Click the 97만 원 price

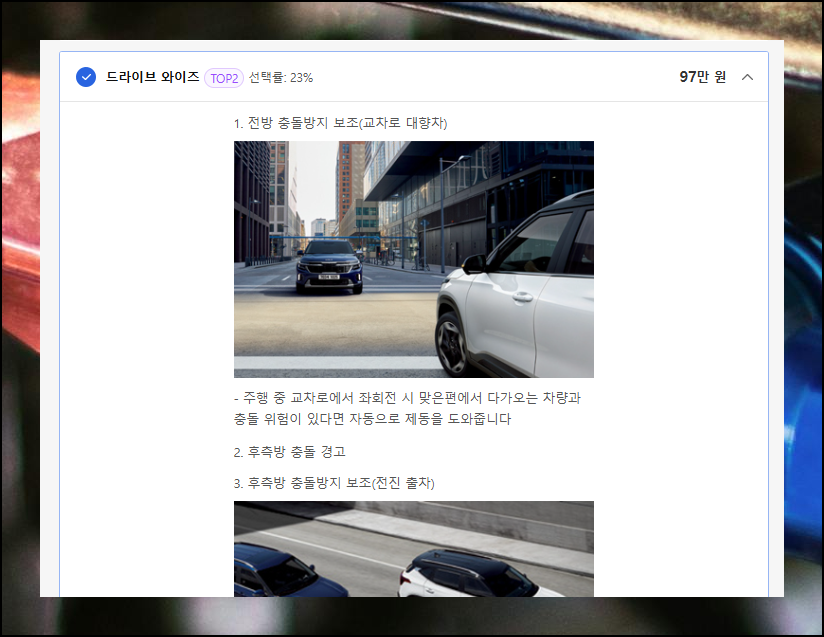click(x=703, y=77)
